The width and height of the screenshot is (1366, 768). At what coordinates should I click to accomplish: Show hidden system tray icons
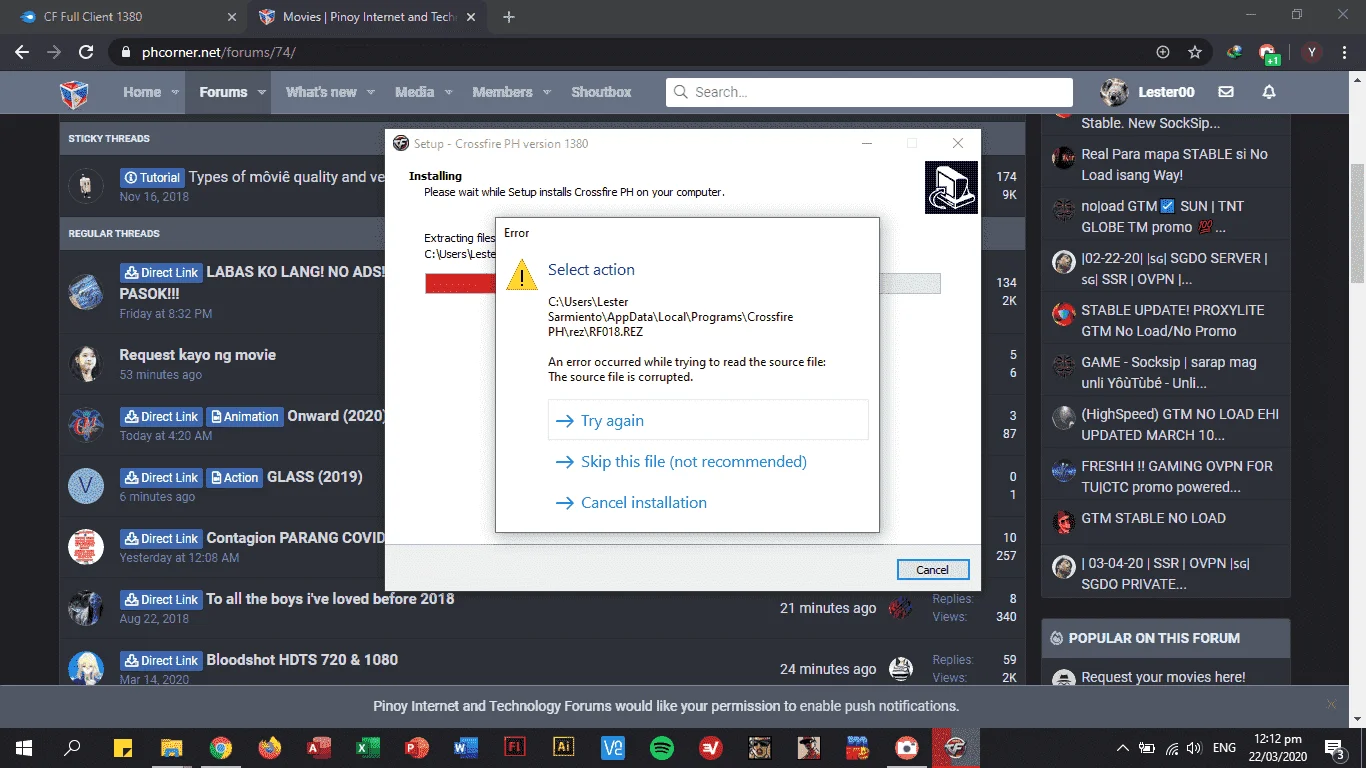click(x=1123, y=747)
